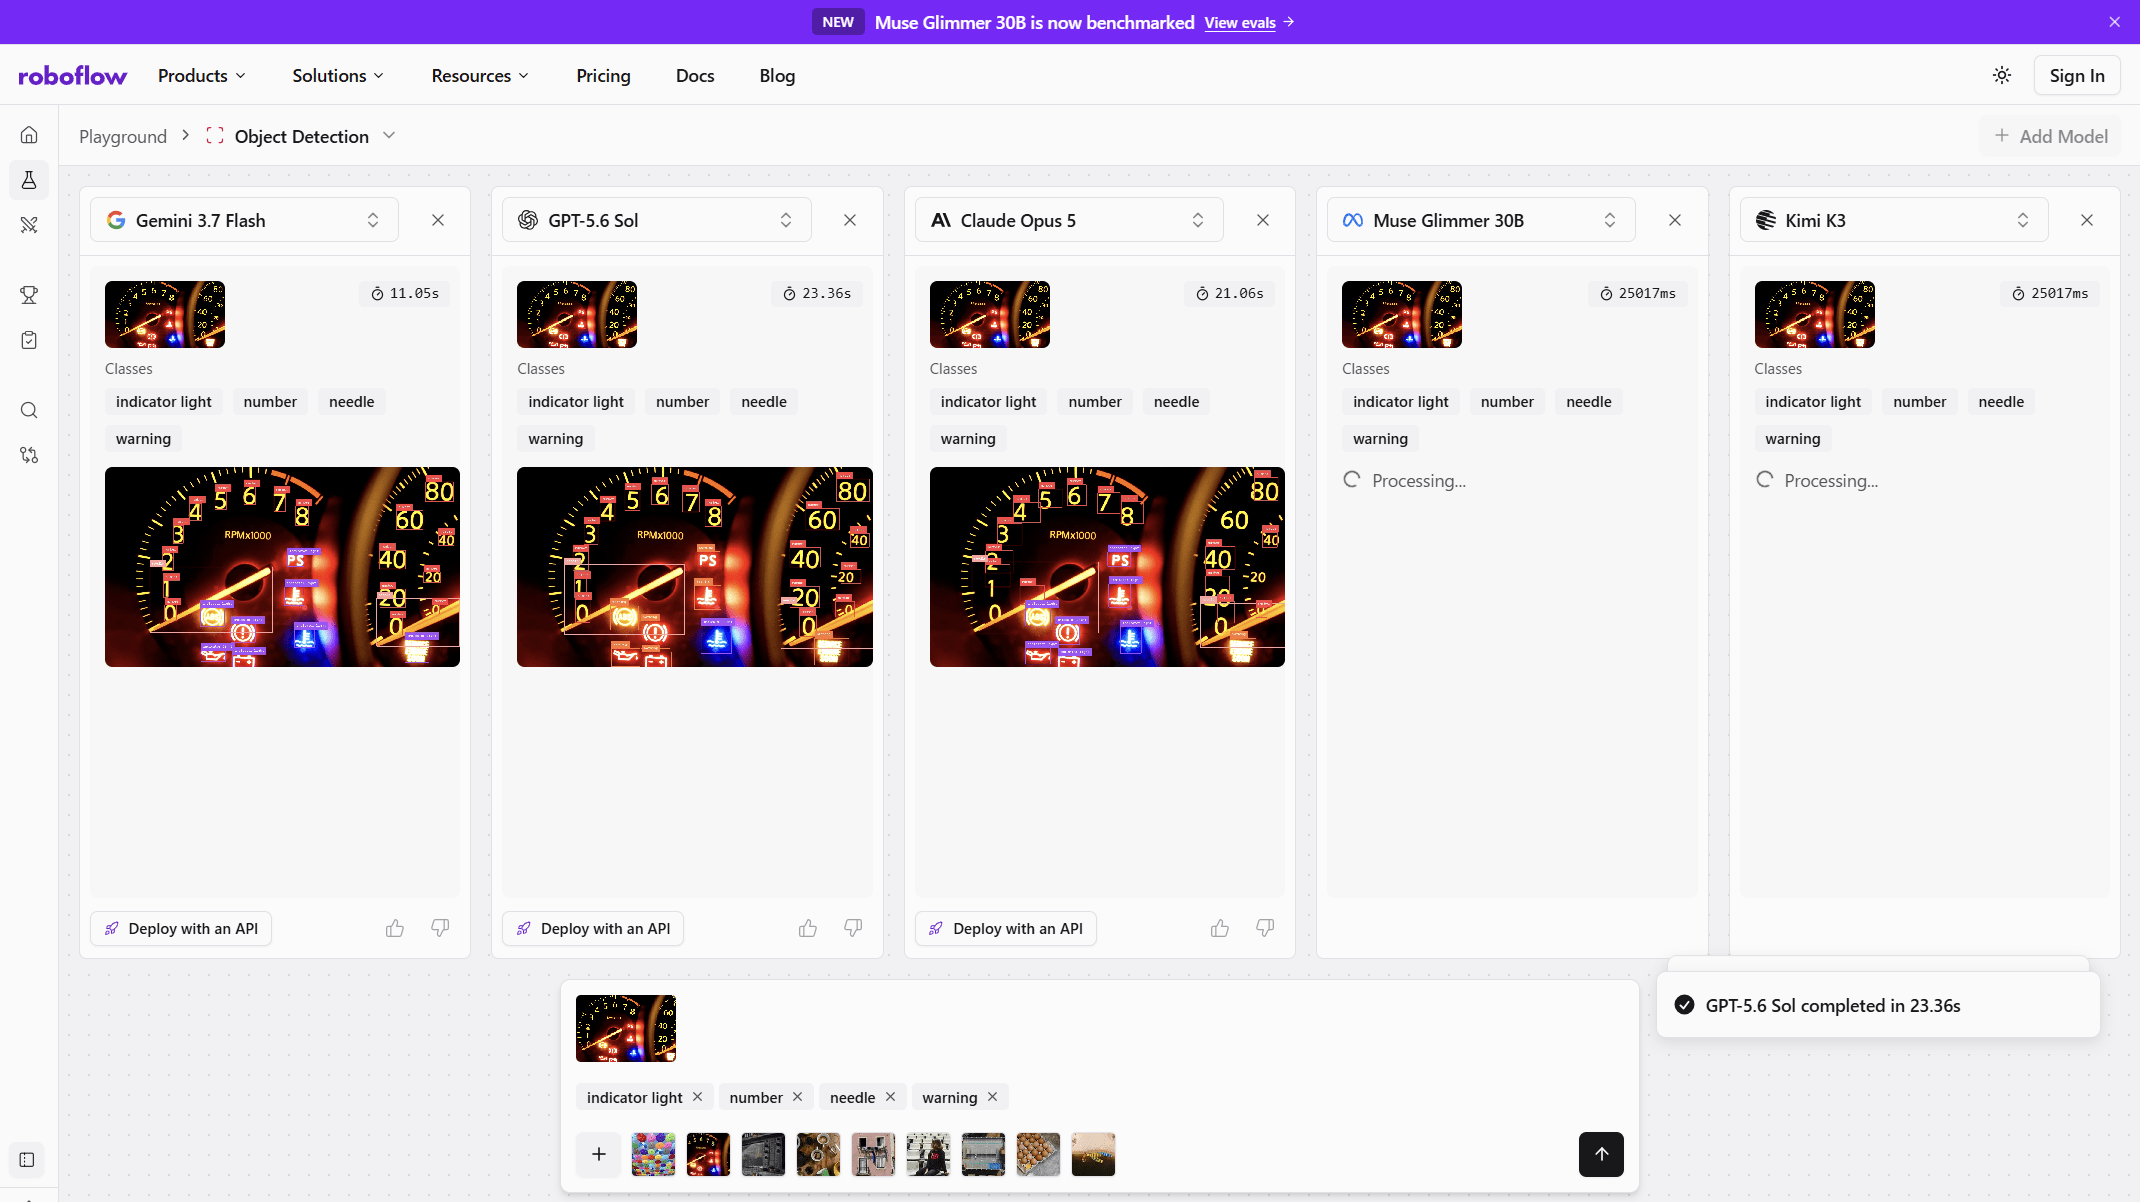Image resolution: width=2140 pixels, height=1202 pixels.
Task: Click the 11.05s timing badge
Action: [405, 293]
